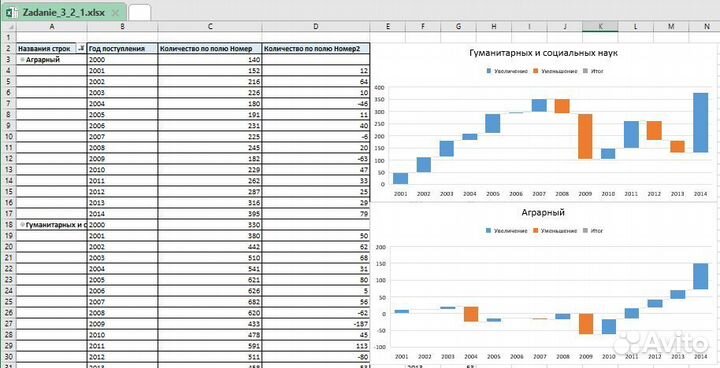720x368 pixels.
Task: Select the cell with value -63
Action: [x=315, y=159]
